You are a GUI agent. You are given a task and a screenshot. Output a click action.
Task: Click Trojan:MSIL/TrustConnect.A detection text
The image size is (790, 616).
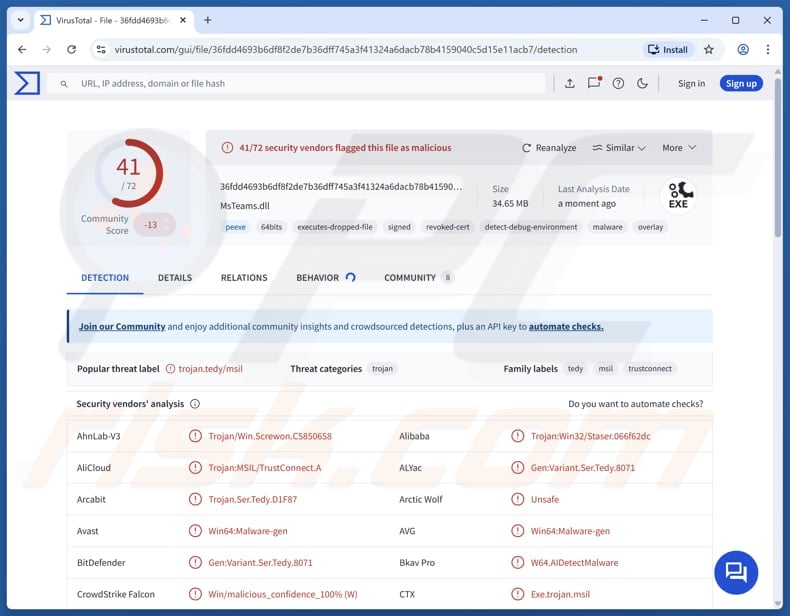[x=265, y=468]
